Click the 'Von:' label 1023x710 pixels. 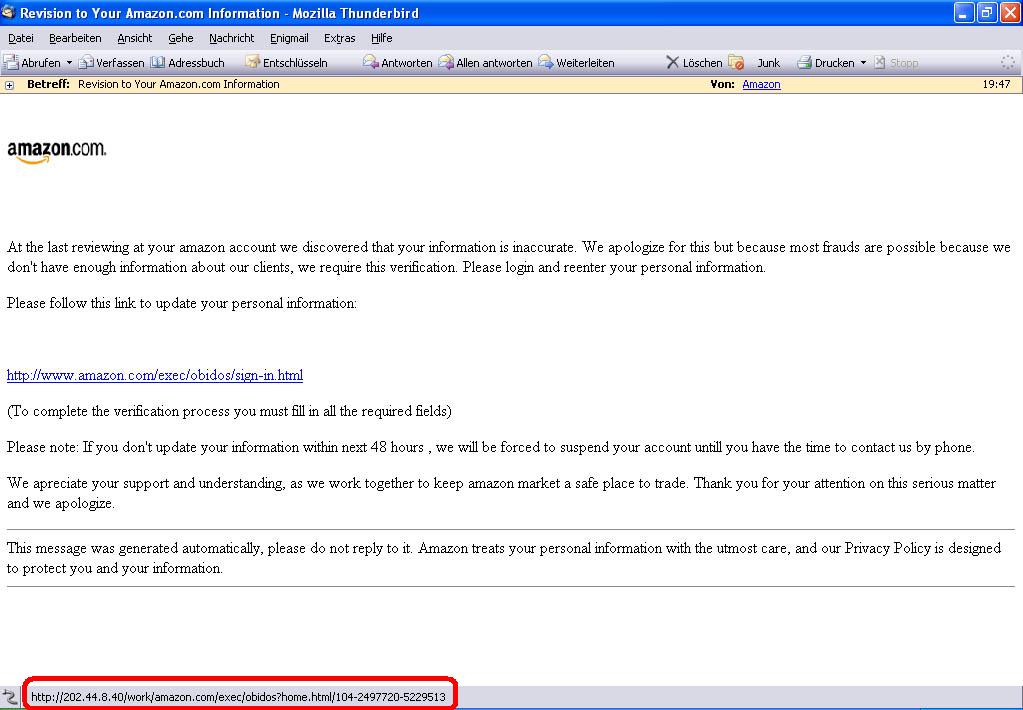(723, 84)
